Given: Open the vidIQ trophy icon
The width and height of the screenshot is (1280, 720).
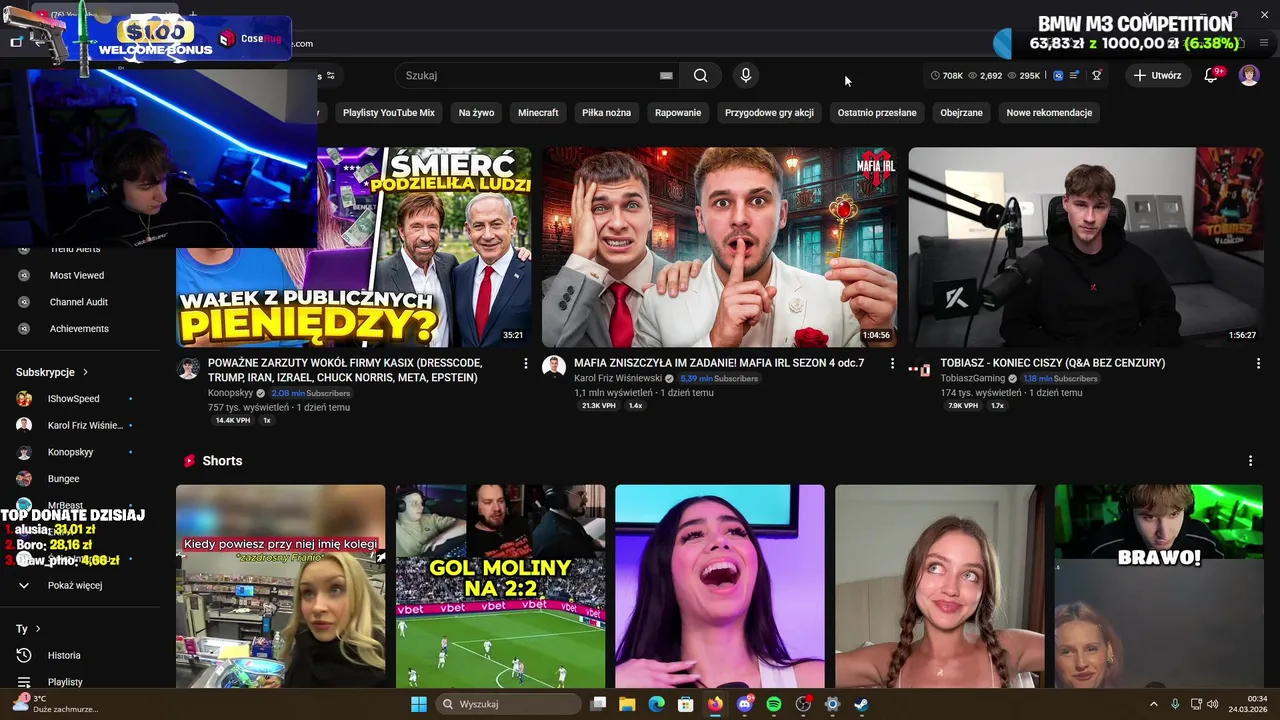Looking at the screenshot, I should coord(1096,75).
